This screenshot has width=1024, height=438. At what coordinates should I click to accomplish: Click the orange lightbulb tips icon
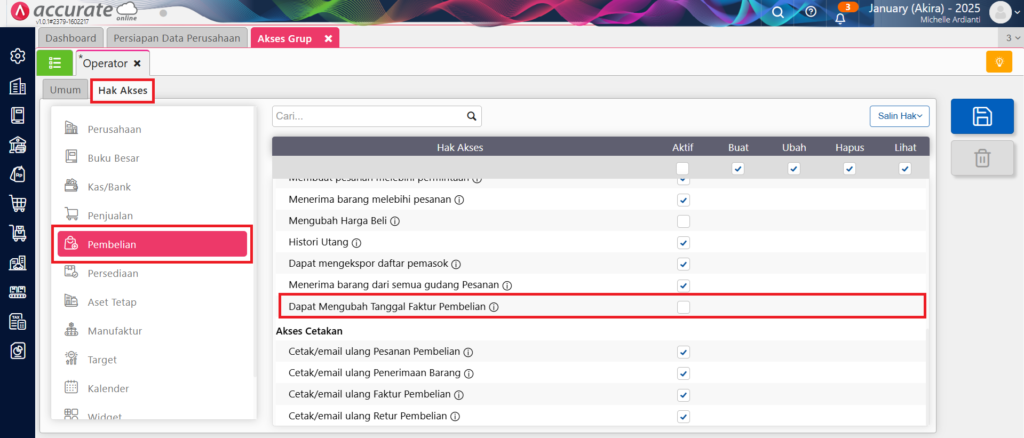pyautogui.click(x=998, y=62)
